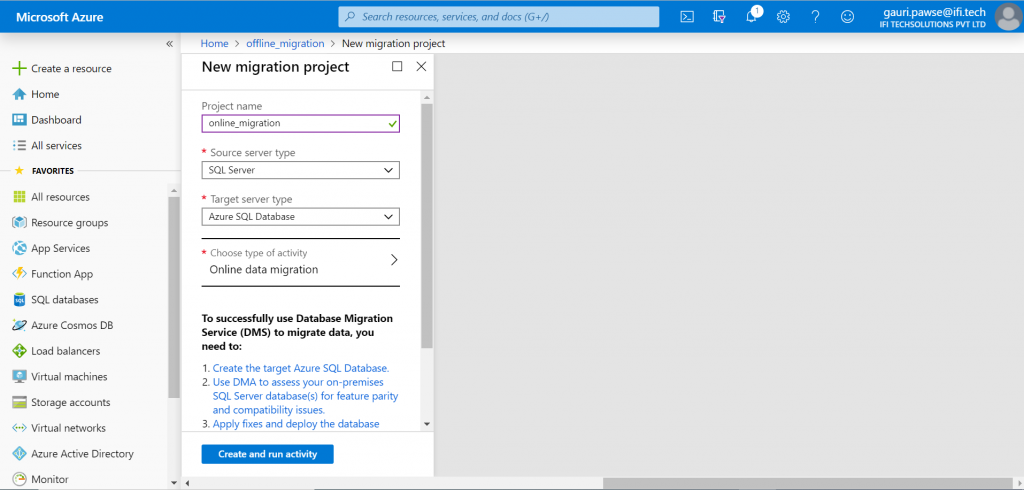Open Apply fixes and deploy link
1024x490 pixels.
click(x=296, y=423)
